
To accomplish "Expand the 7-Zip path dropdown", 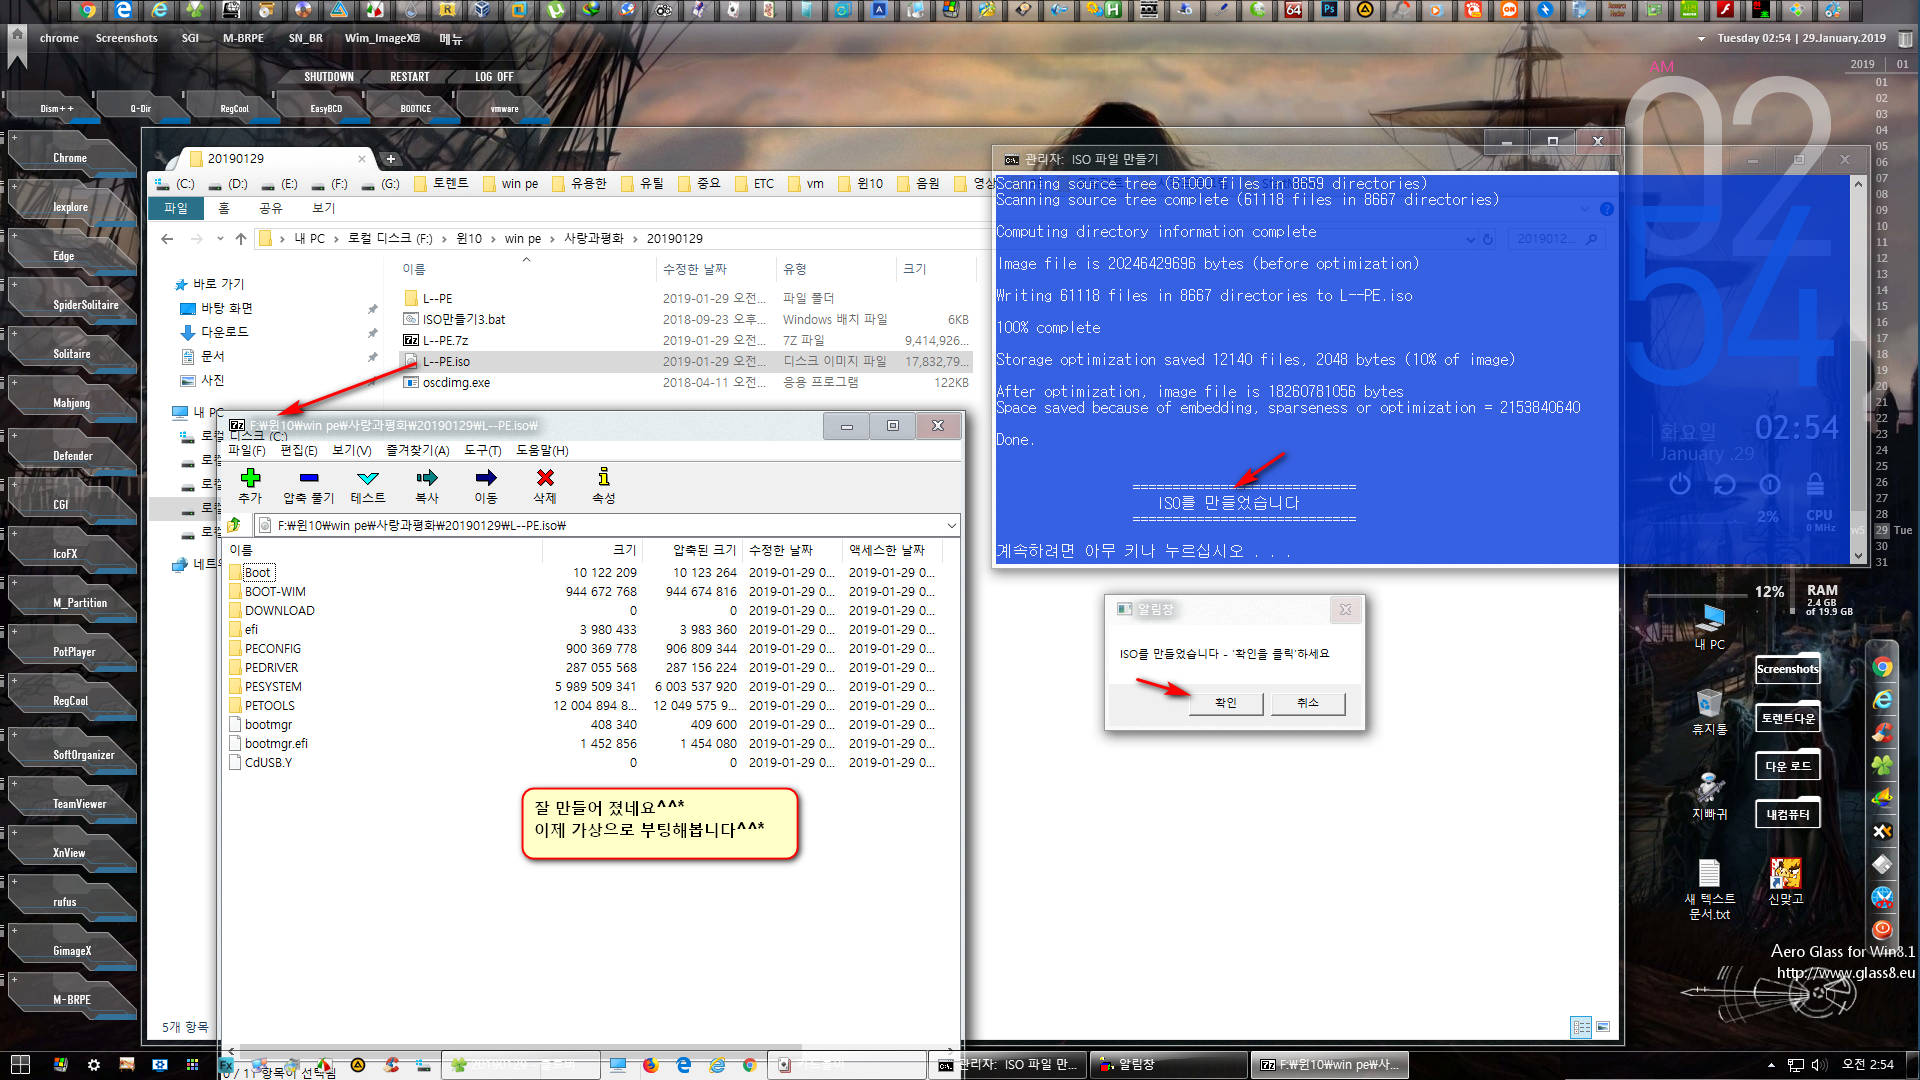I will (951, 525).
